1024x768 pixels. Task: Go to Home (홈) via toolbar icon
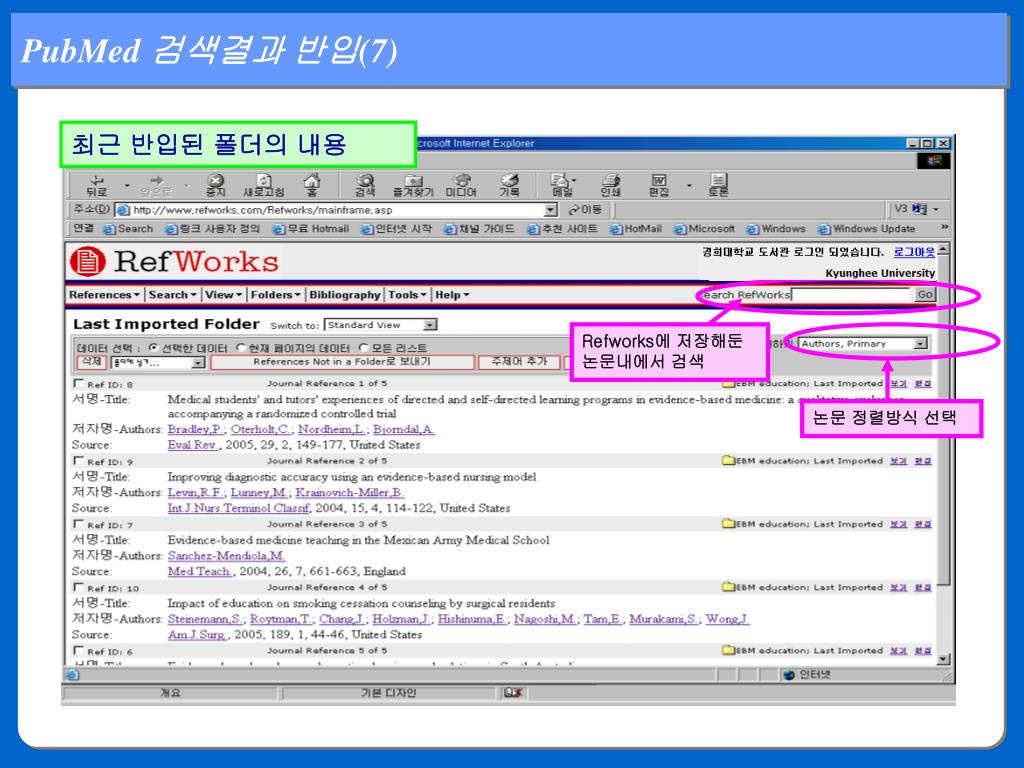[x=312, y=185]
